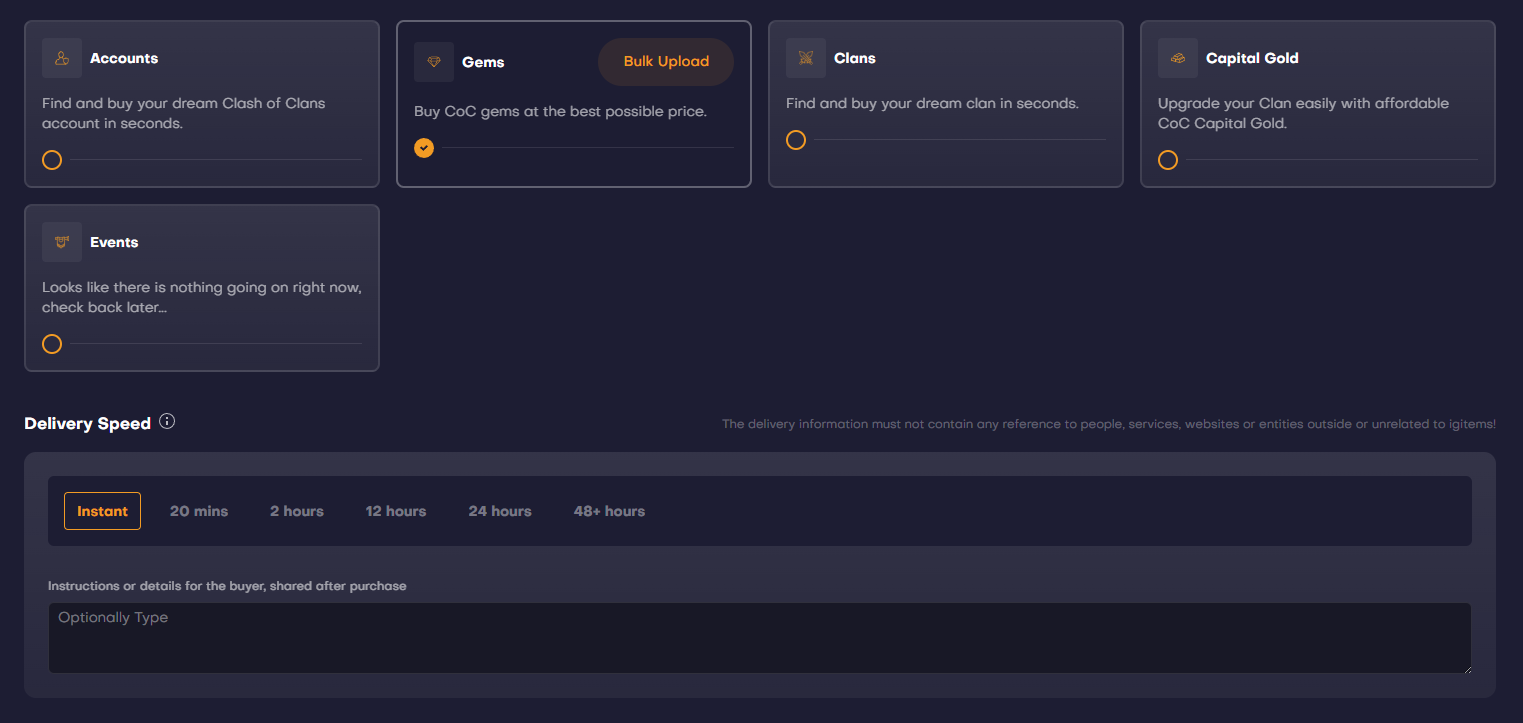Focus the buyer instructions text area
The width and height of the screenshot is (1523, 723).
pos(760,638)
